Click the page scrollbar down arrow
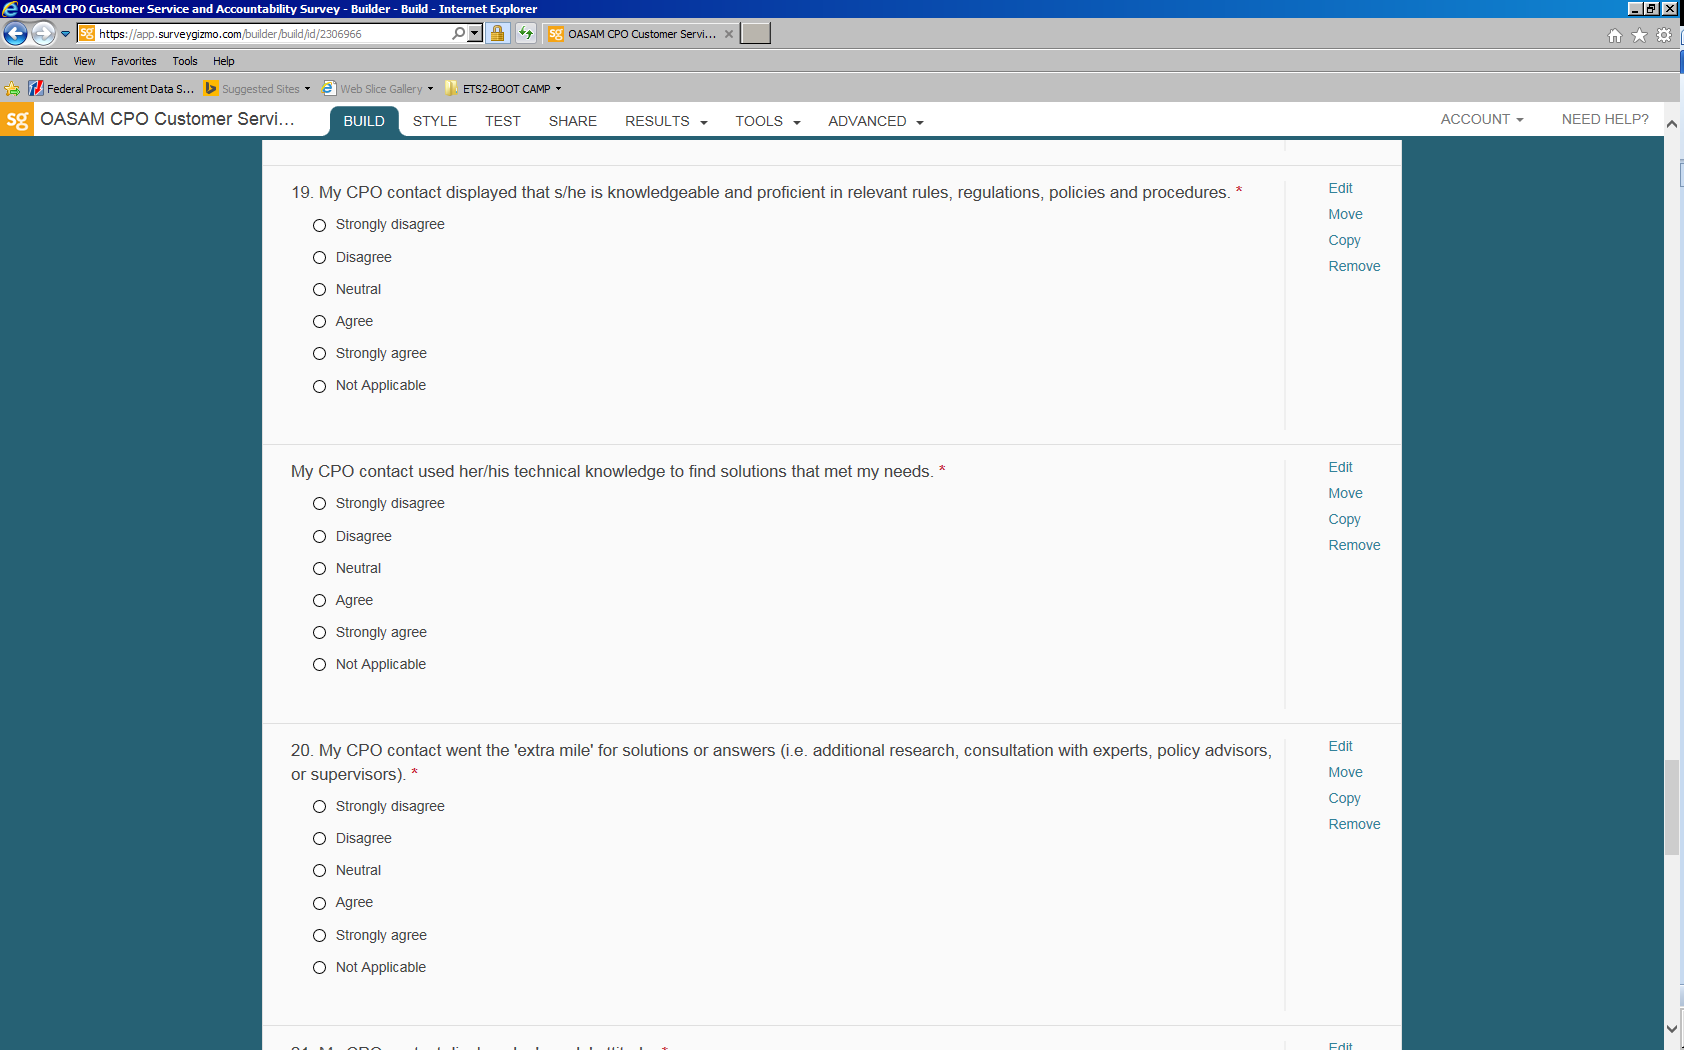The width and height of the screenshot is (1684, 1050). 1672,1028
